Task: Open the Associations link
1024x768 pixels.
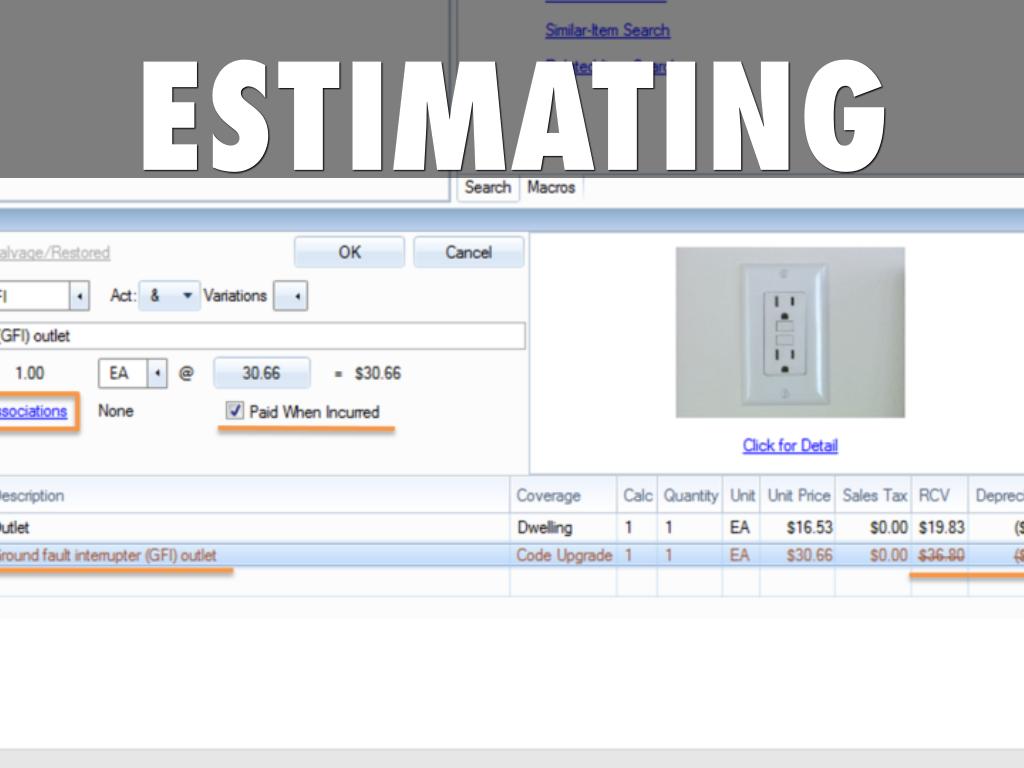Action: point(33,411)
